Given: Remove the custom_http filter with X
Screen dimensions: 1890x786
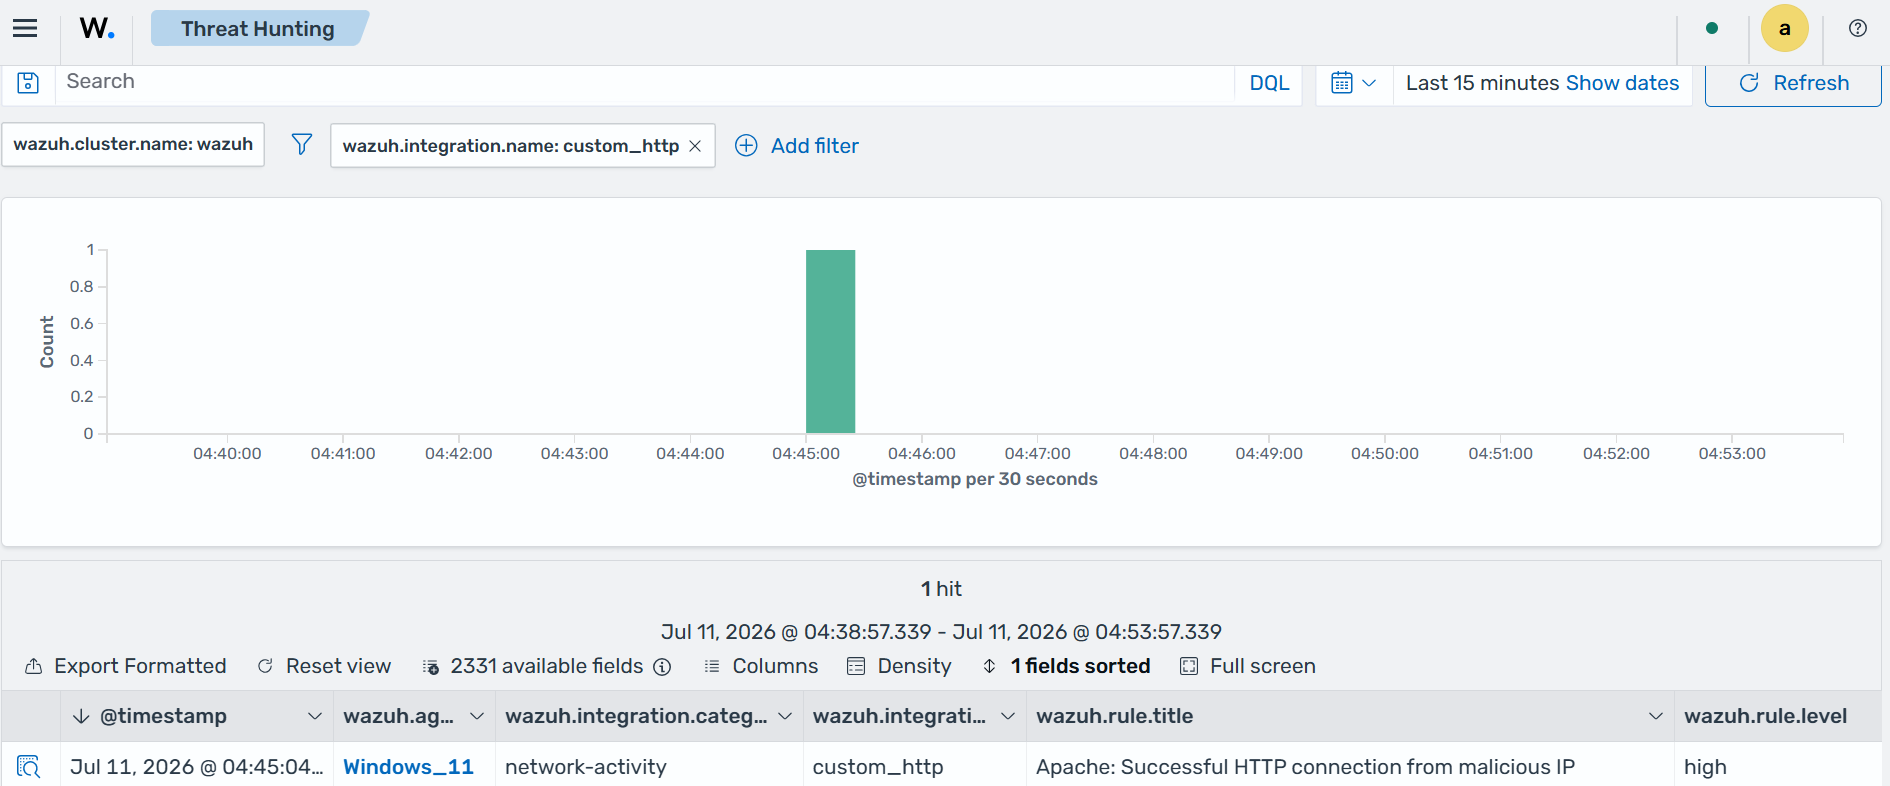Looking at the screenshot, I should (x=696, y=146).
